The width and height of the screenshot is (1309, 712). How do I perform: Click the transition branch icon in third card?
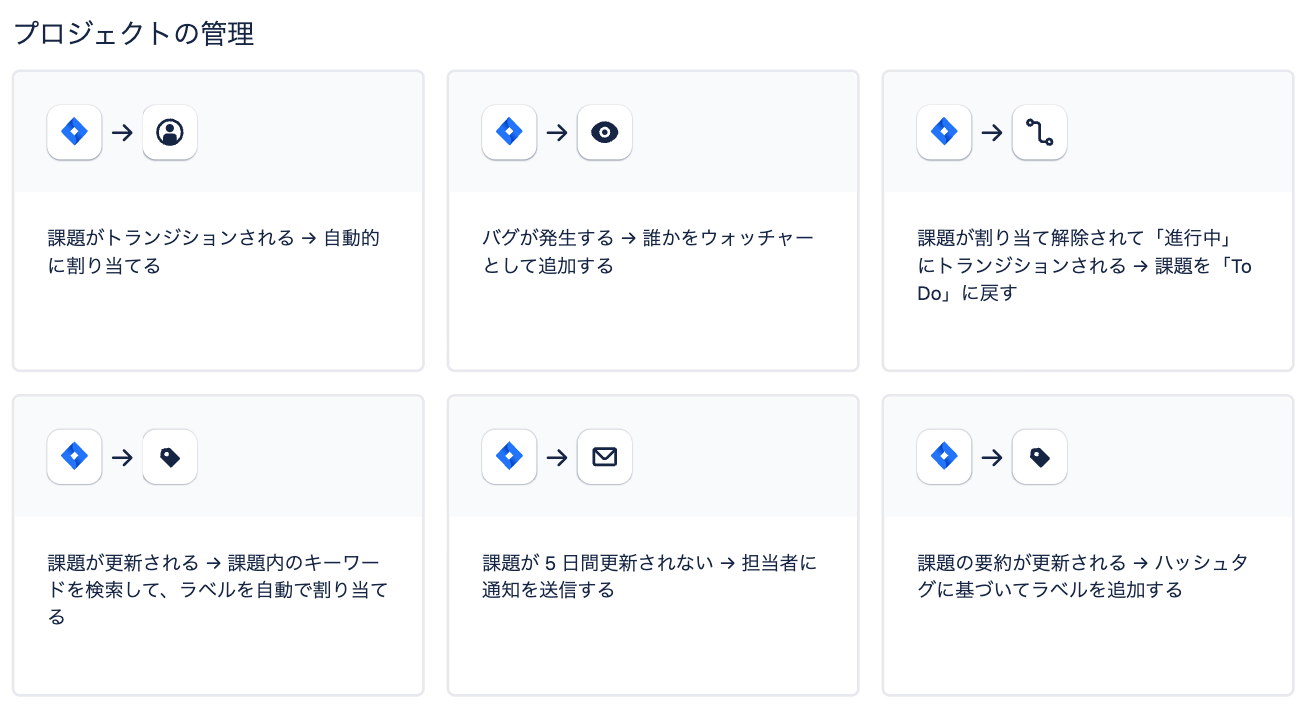click(x=1039, y=132)
